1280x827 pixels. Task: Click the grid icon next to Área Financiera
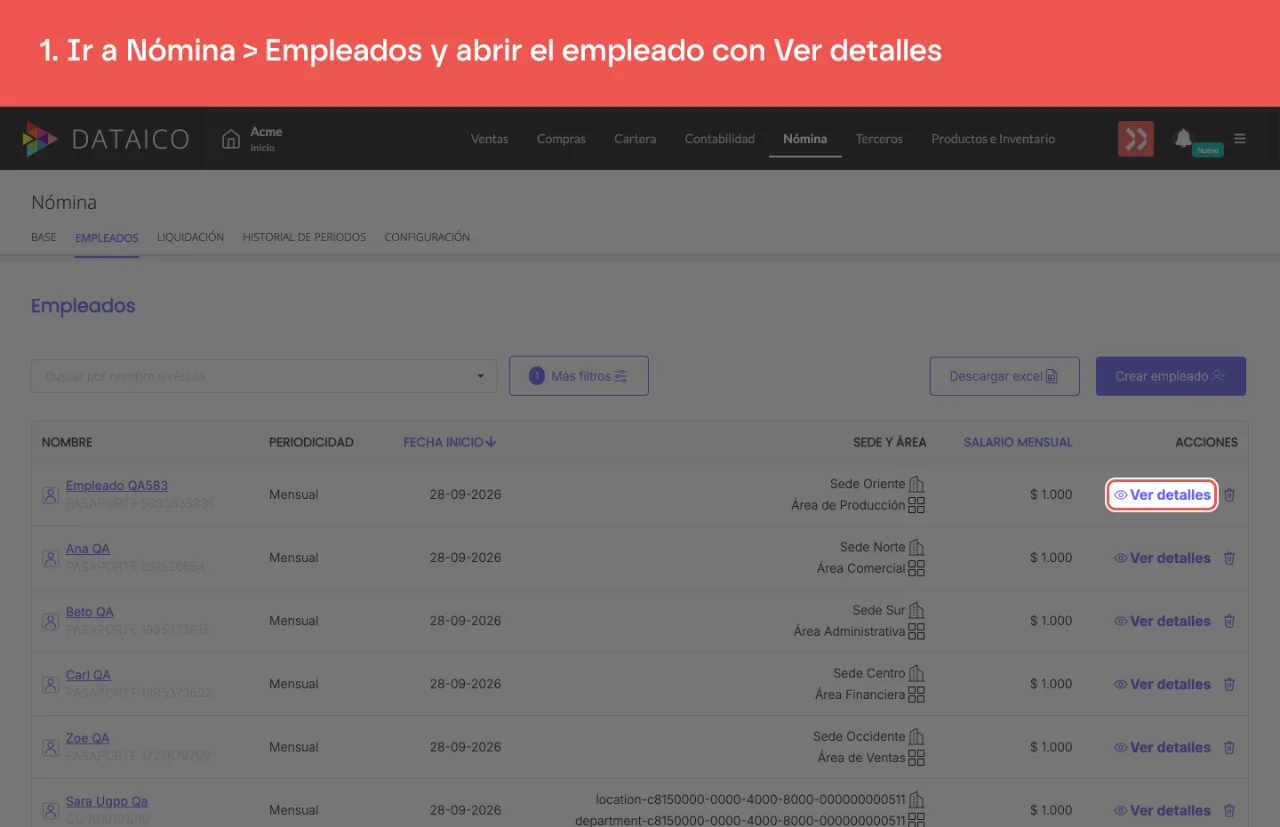(916, 694)
